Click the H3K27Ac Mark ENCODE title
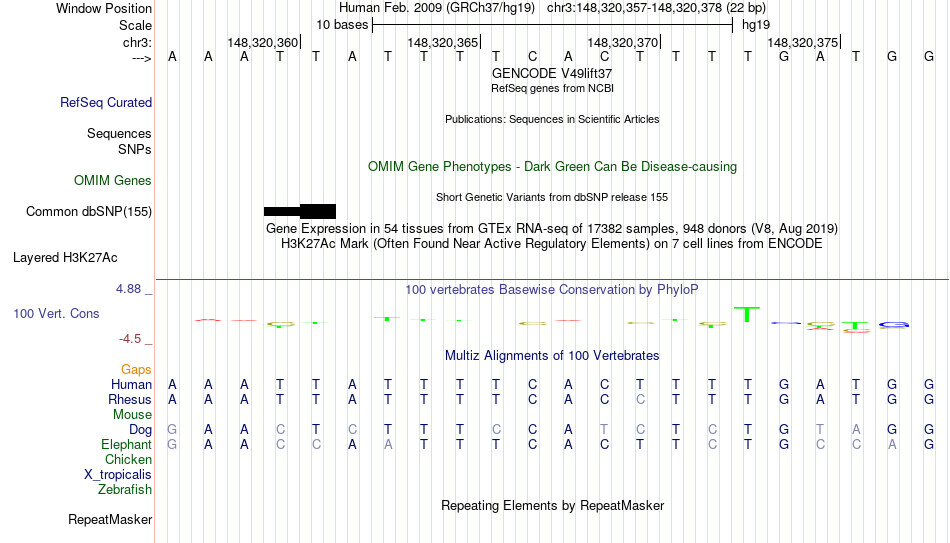Viewport: 950px width, 543px height. click(552, 244)
